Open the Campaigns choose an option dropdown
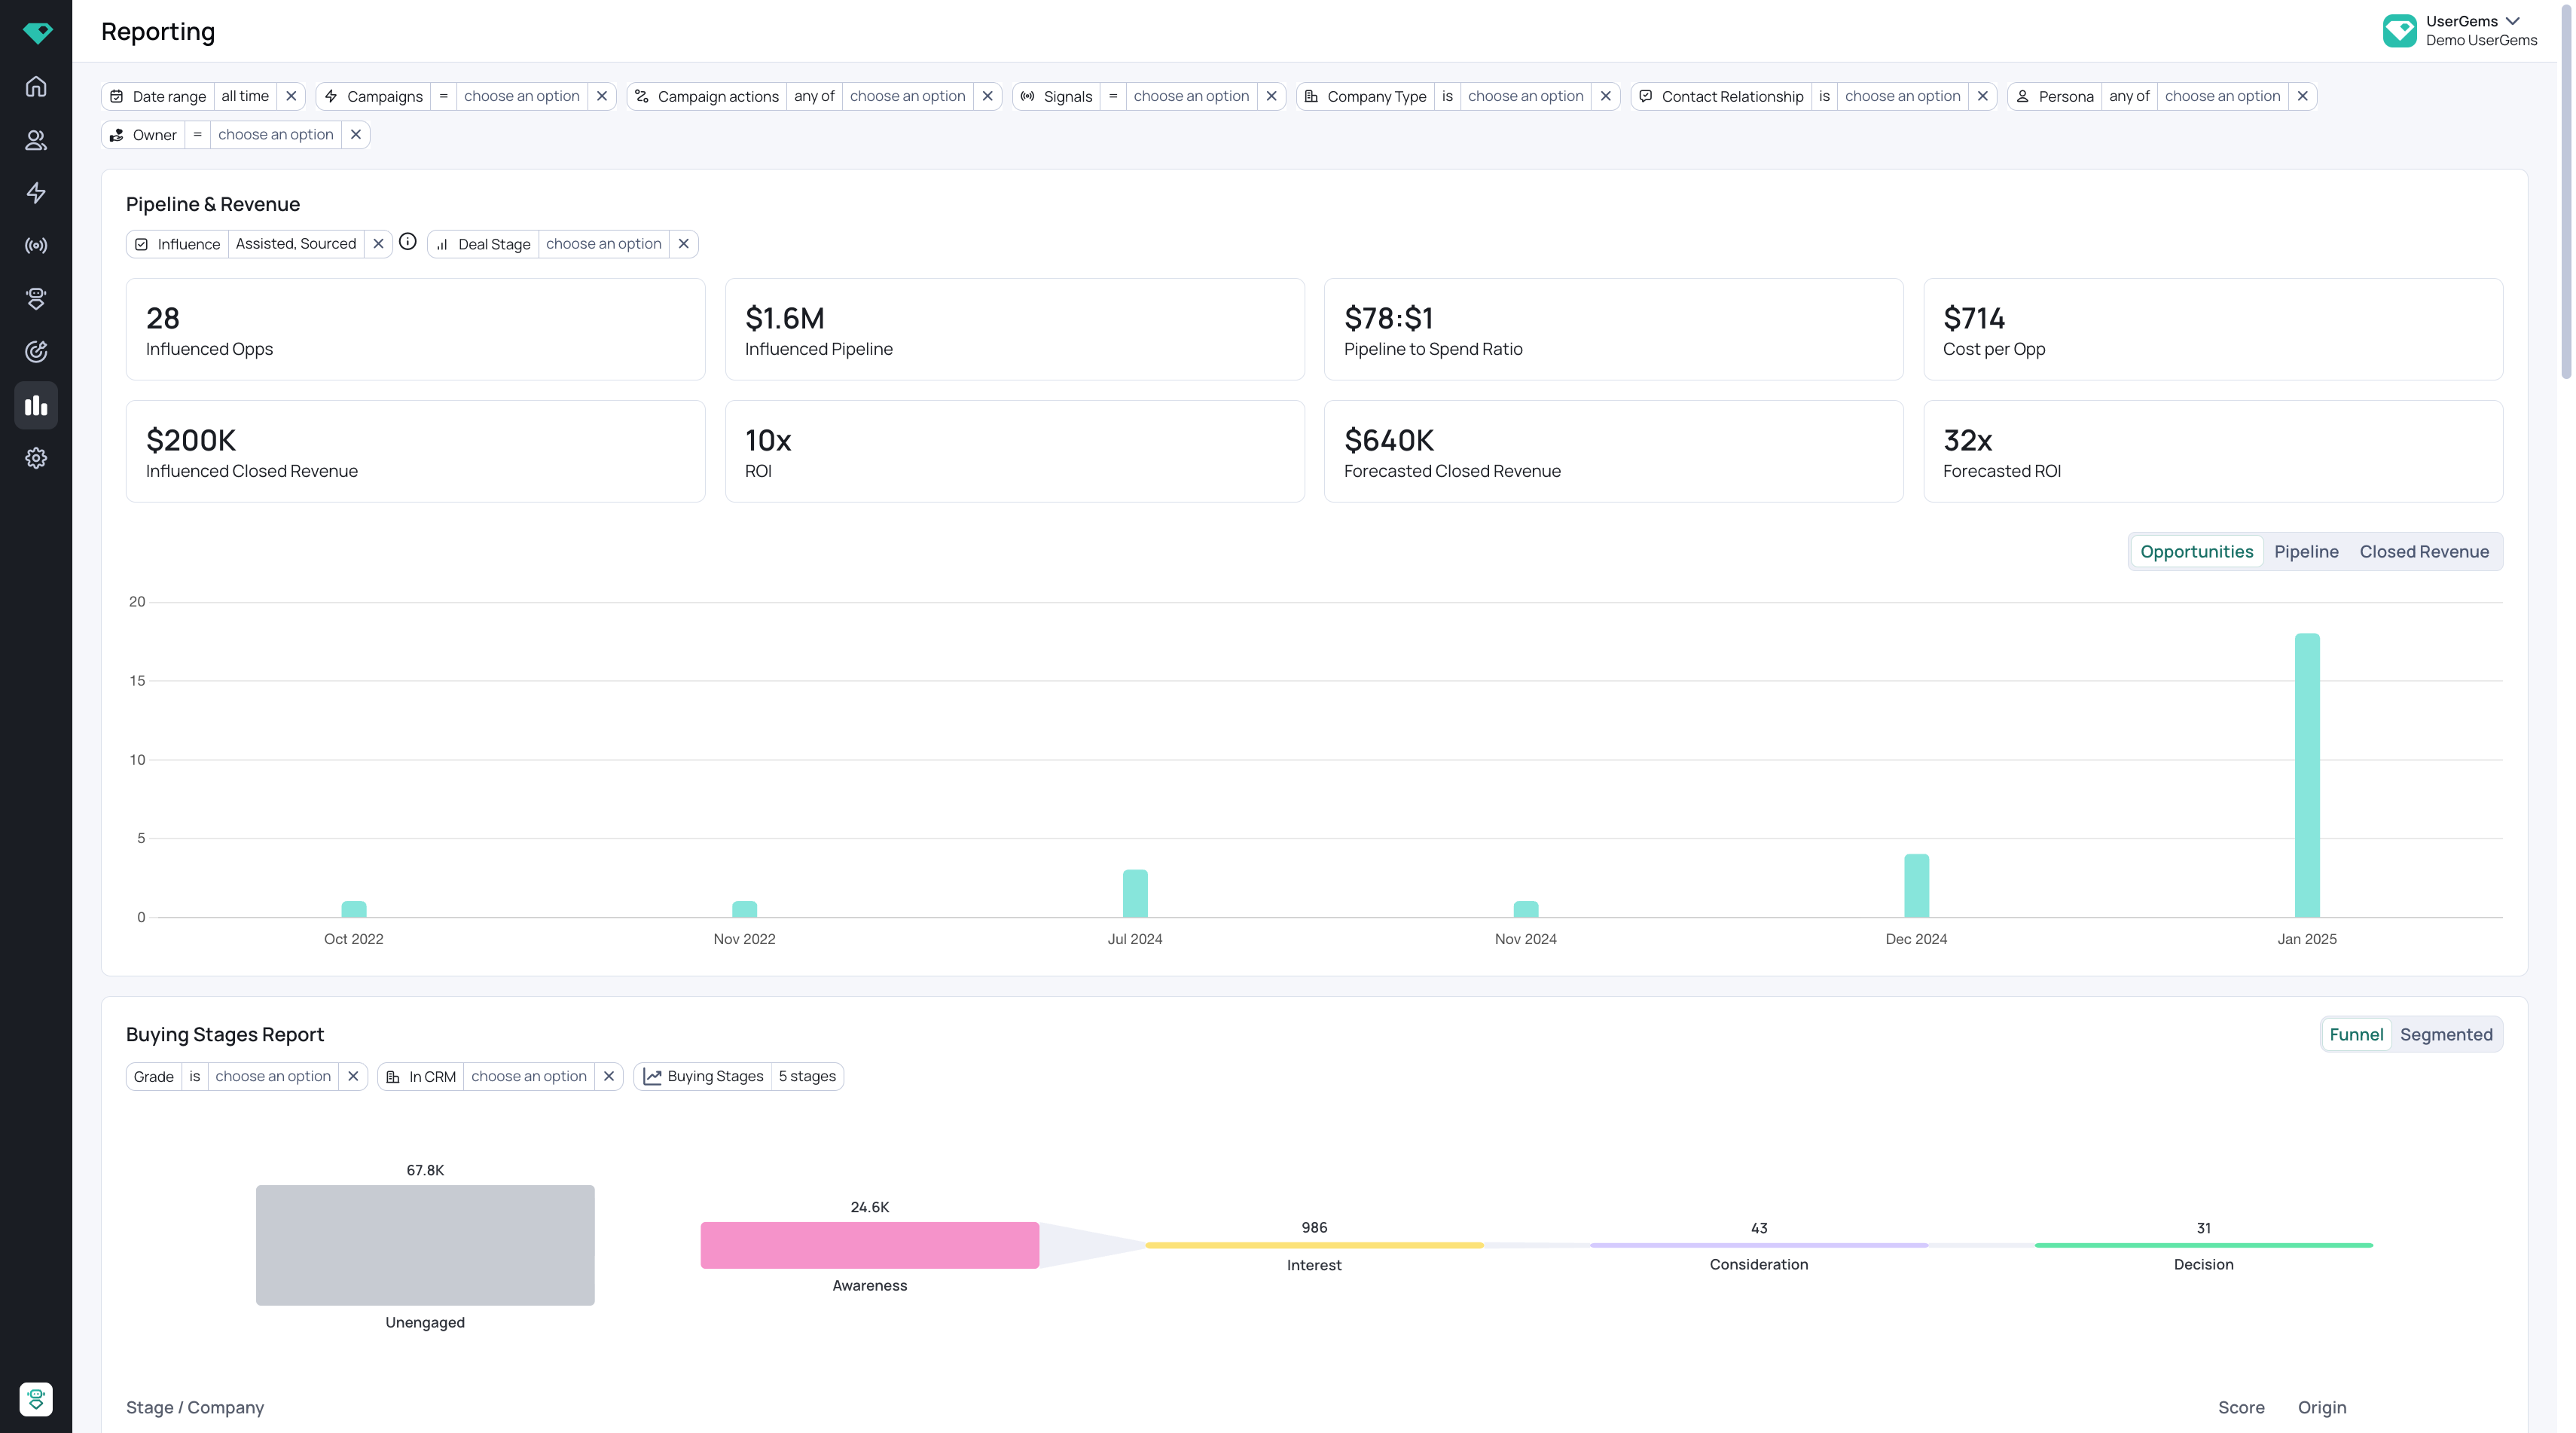2576x1433 pixels. click(522, 96)
